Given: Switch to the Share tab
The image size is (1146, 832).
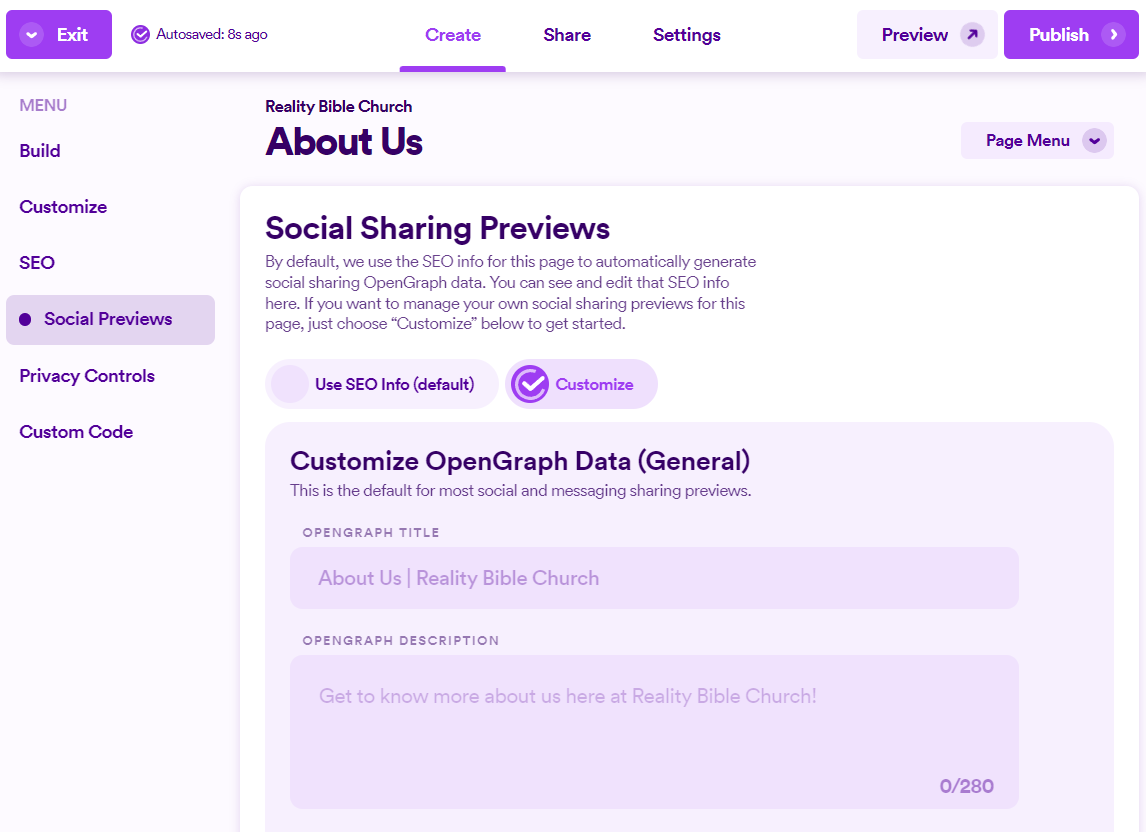Looking at the screenshot, I should tap(566, 34).
